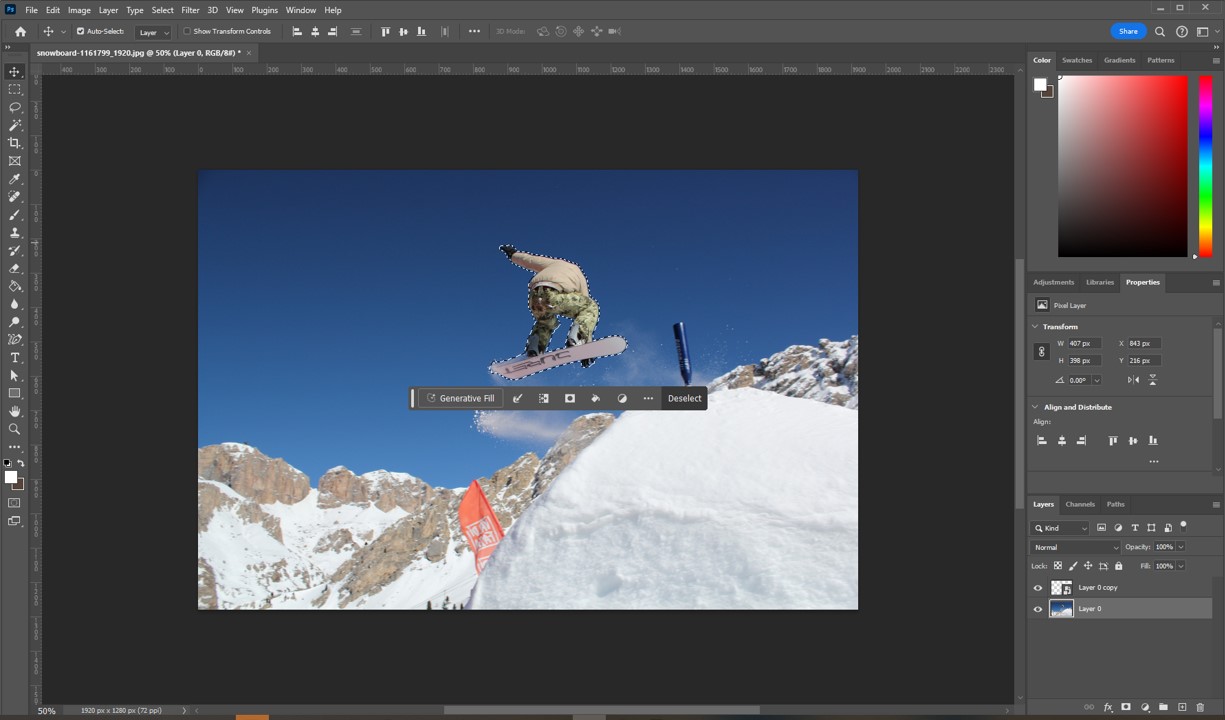The height and width of the screenshot is (720, 1225).
Task: Open the Opacity slider dropdown arrow
Action: click(x=1181, y=547)
